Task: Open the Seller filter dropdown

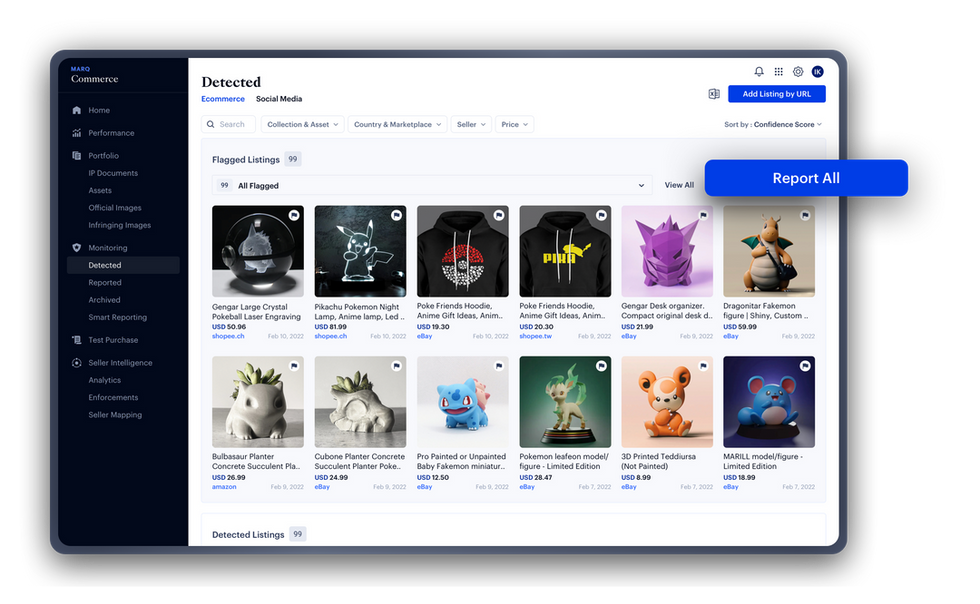Action: pyautogui.click(x=471, y=124)
